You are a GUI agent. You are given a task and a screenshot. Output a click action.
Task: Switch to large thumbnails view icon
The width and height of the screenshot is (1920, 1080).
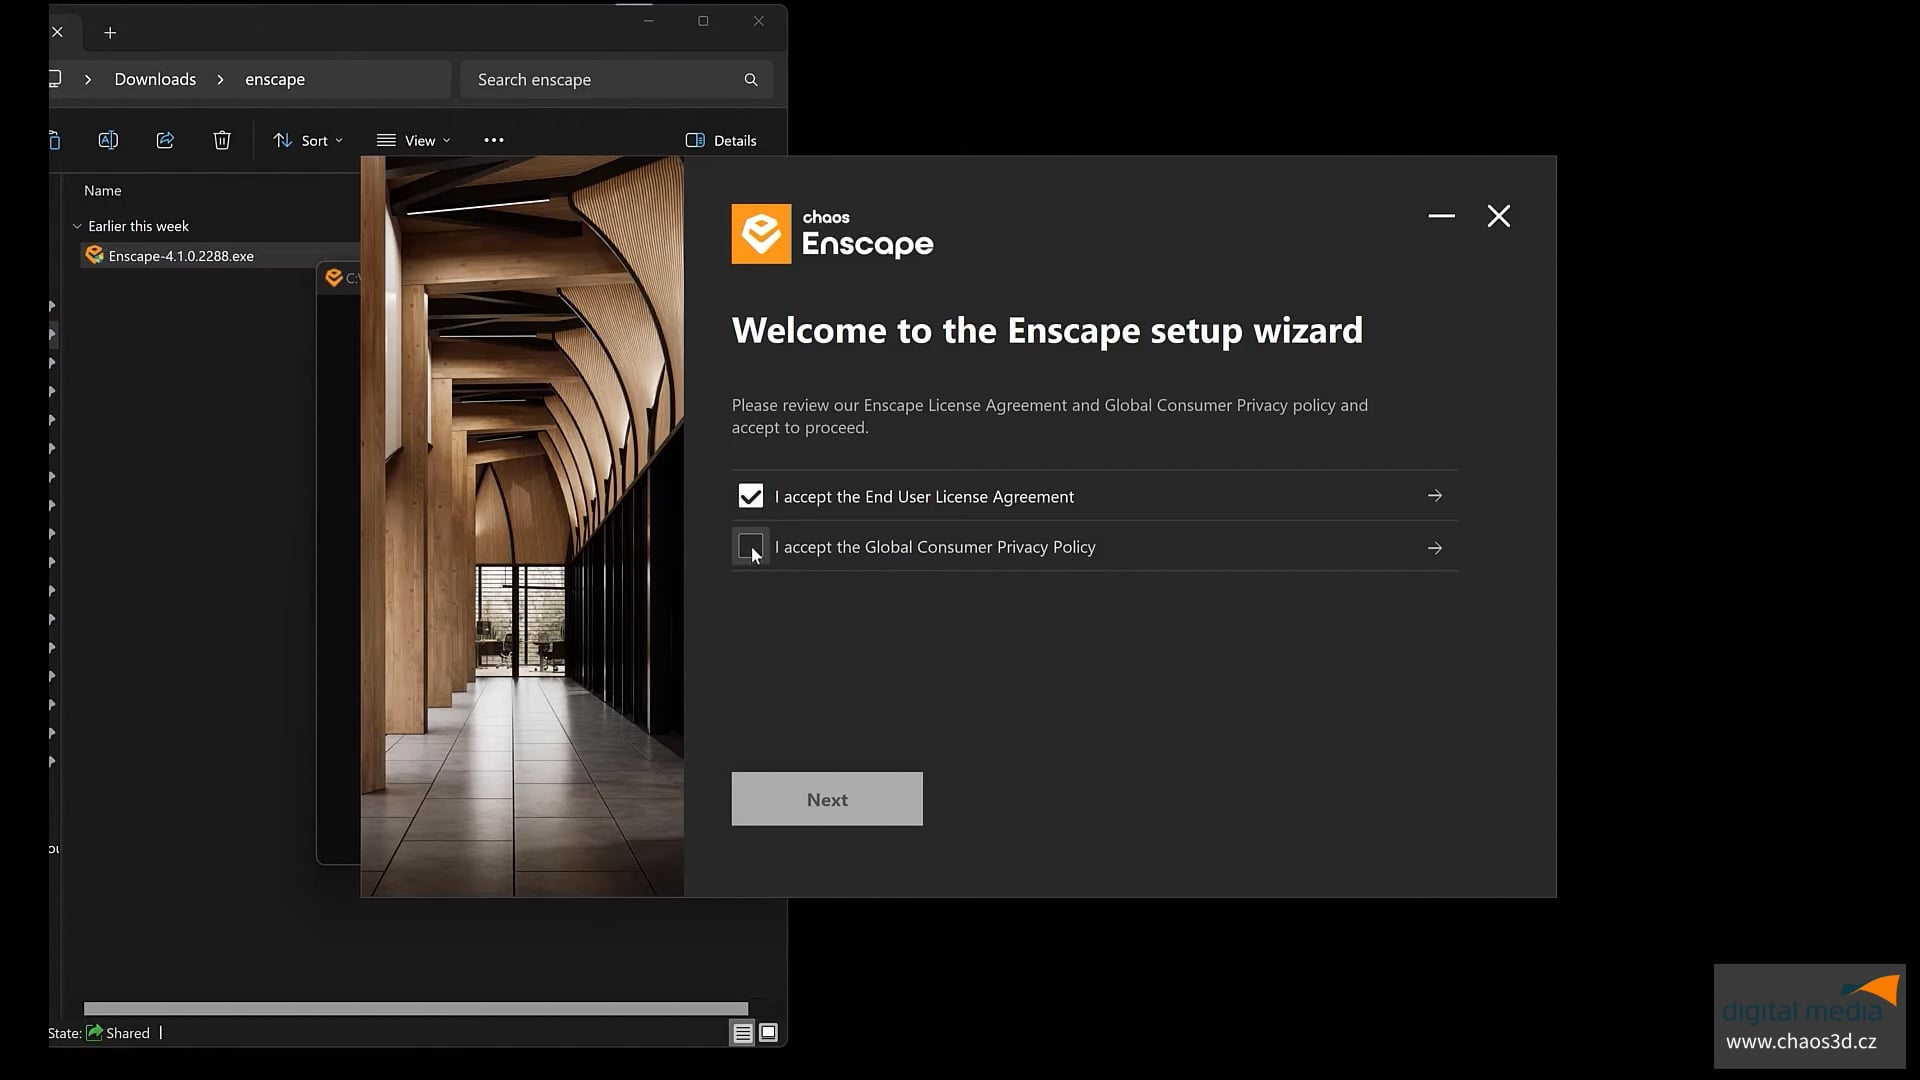coord(768,1033)
